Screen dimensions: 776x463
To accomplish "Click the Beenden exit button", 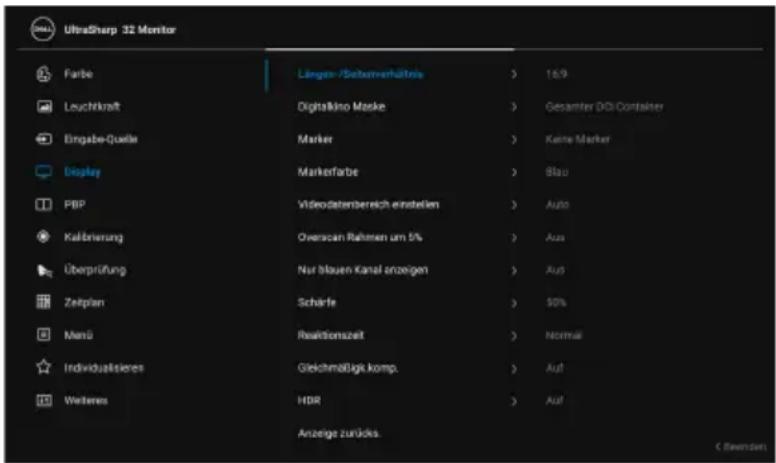I will pos(741,447).
